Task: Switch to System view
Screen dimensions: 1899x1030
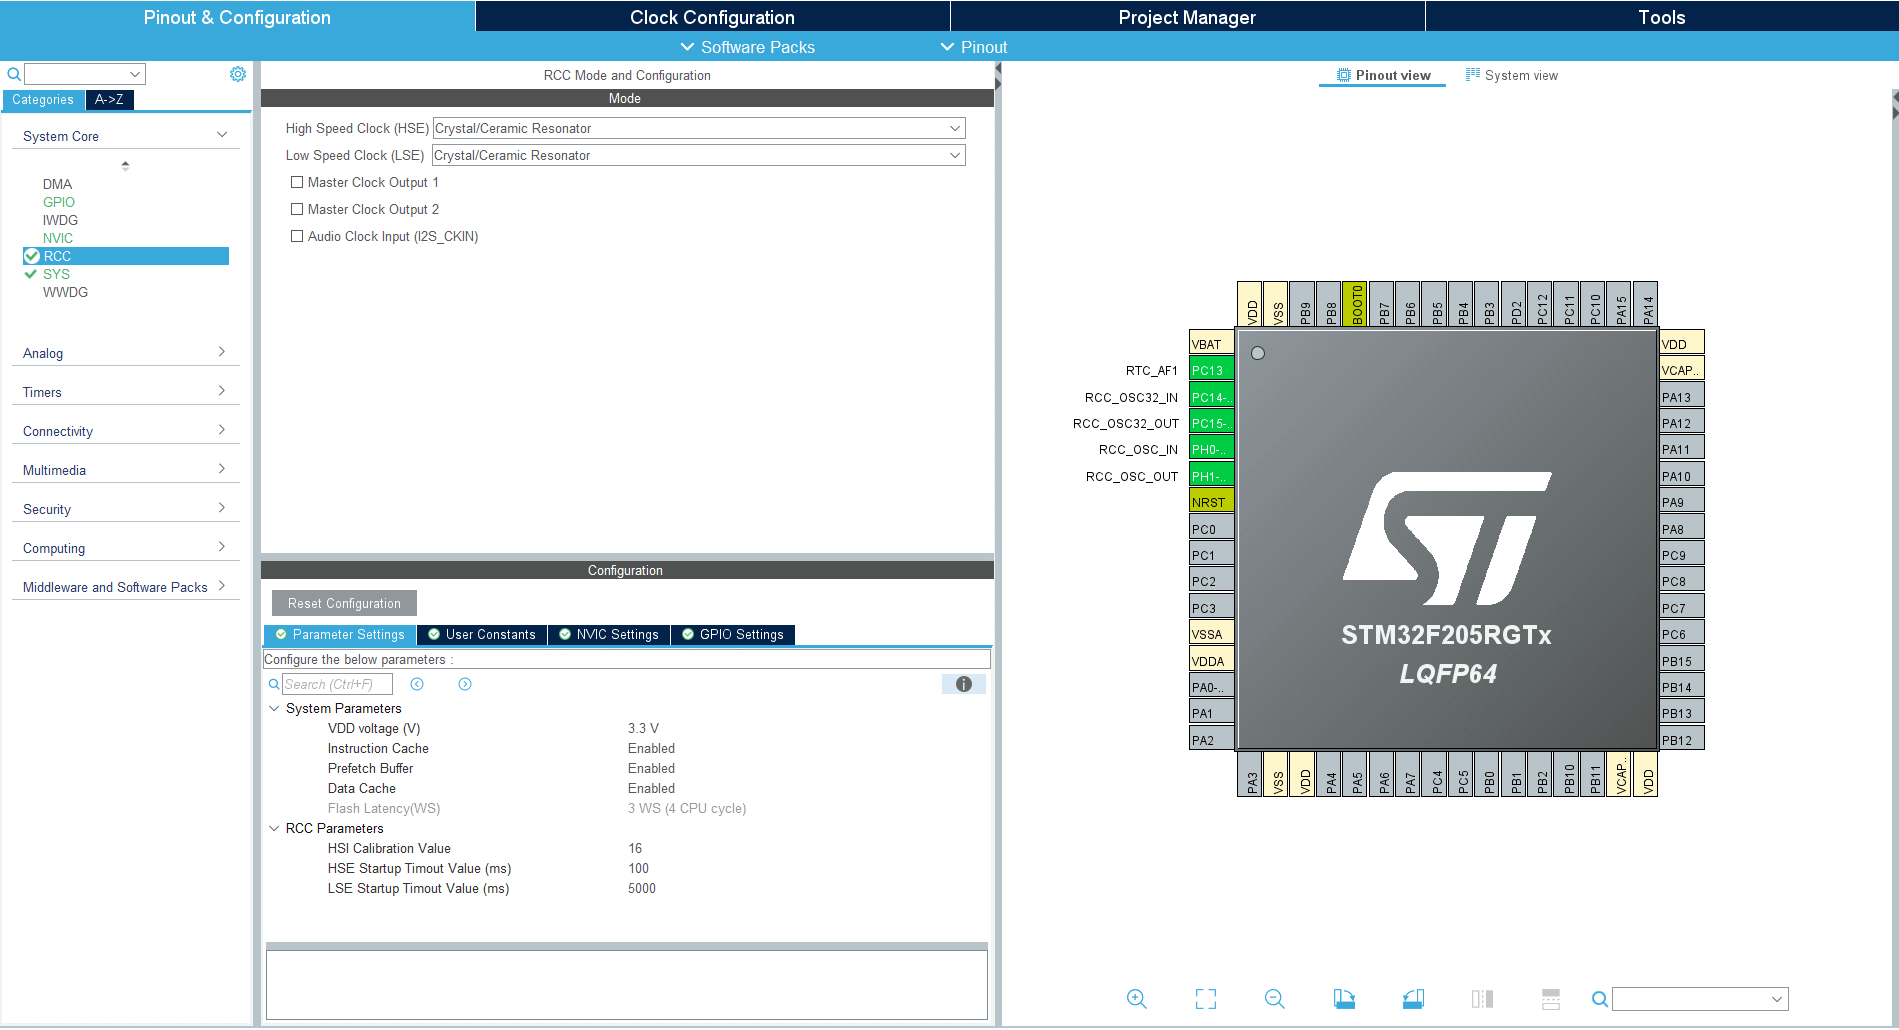Action: (1511, 75)
